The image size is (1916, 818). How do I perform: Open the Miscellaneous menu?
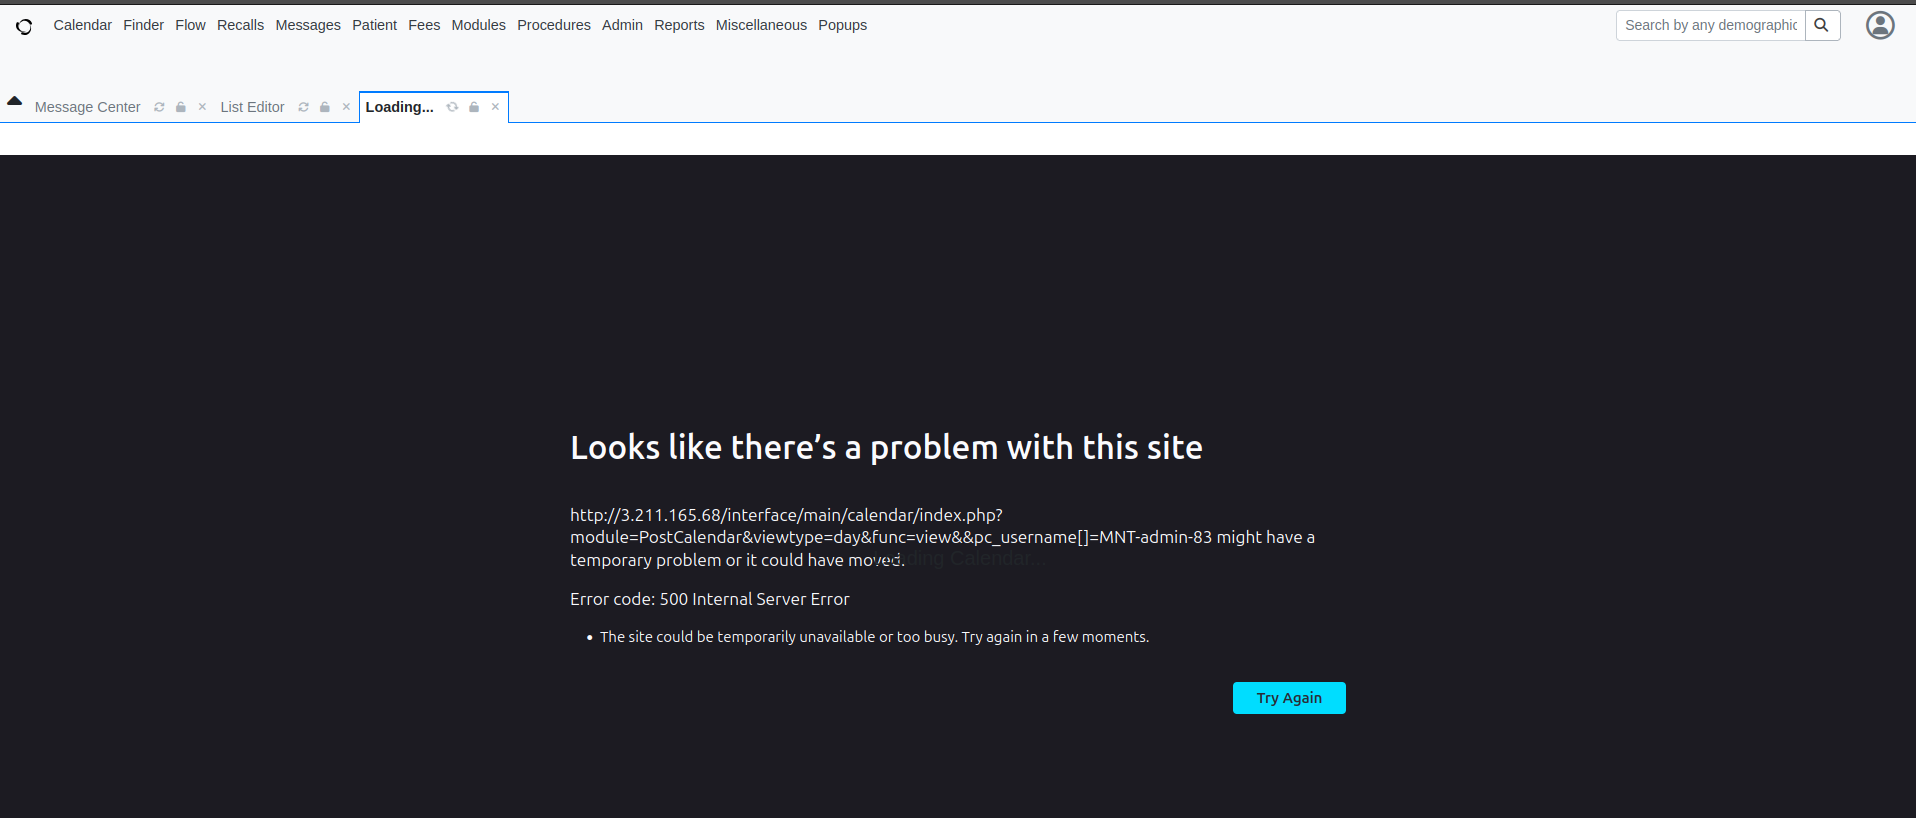tap(761, 25)
